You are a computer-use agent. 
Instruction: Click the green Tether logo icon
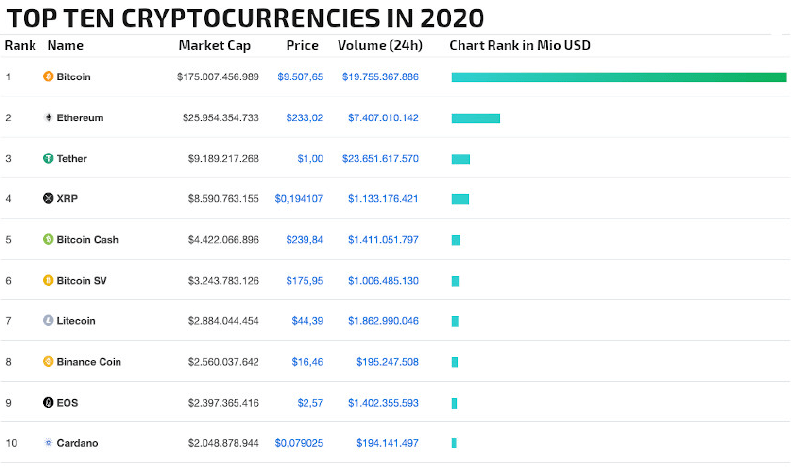click(x=48, y=158)
